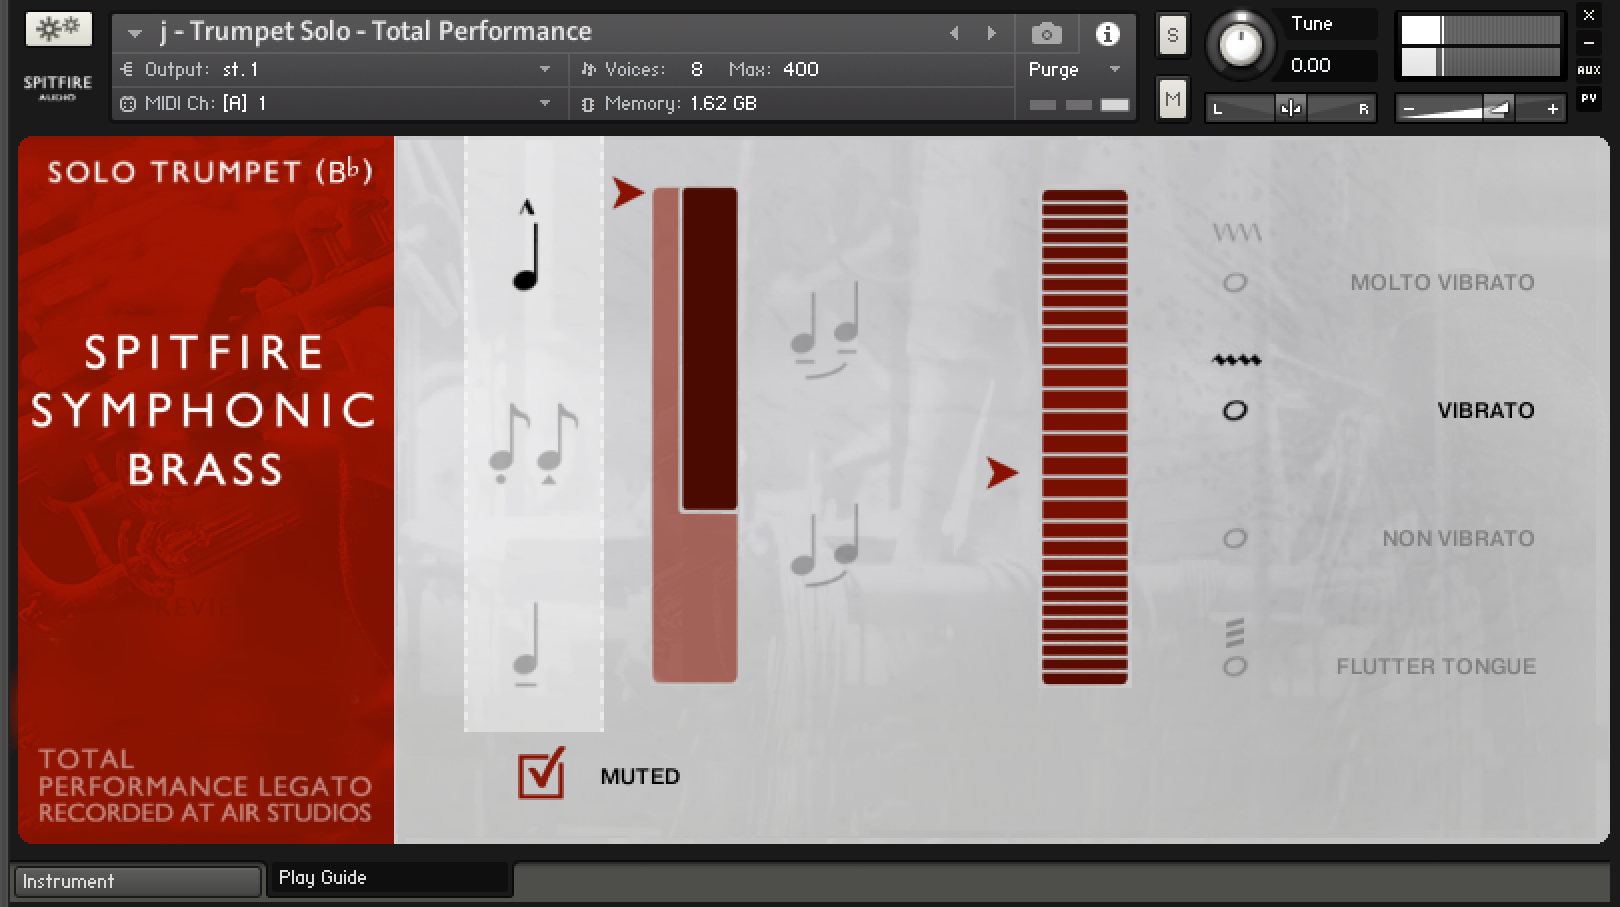Screen dimensions: 1620x907
Task: Go to next instrument preset arrow
Action: [991, 33]
